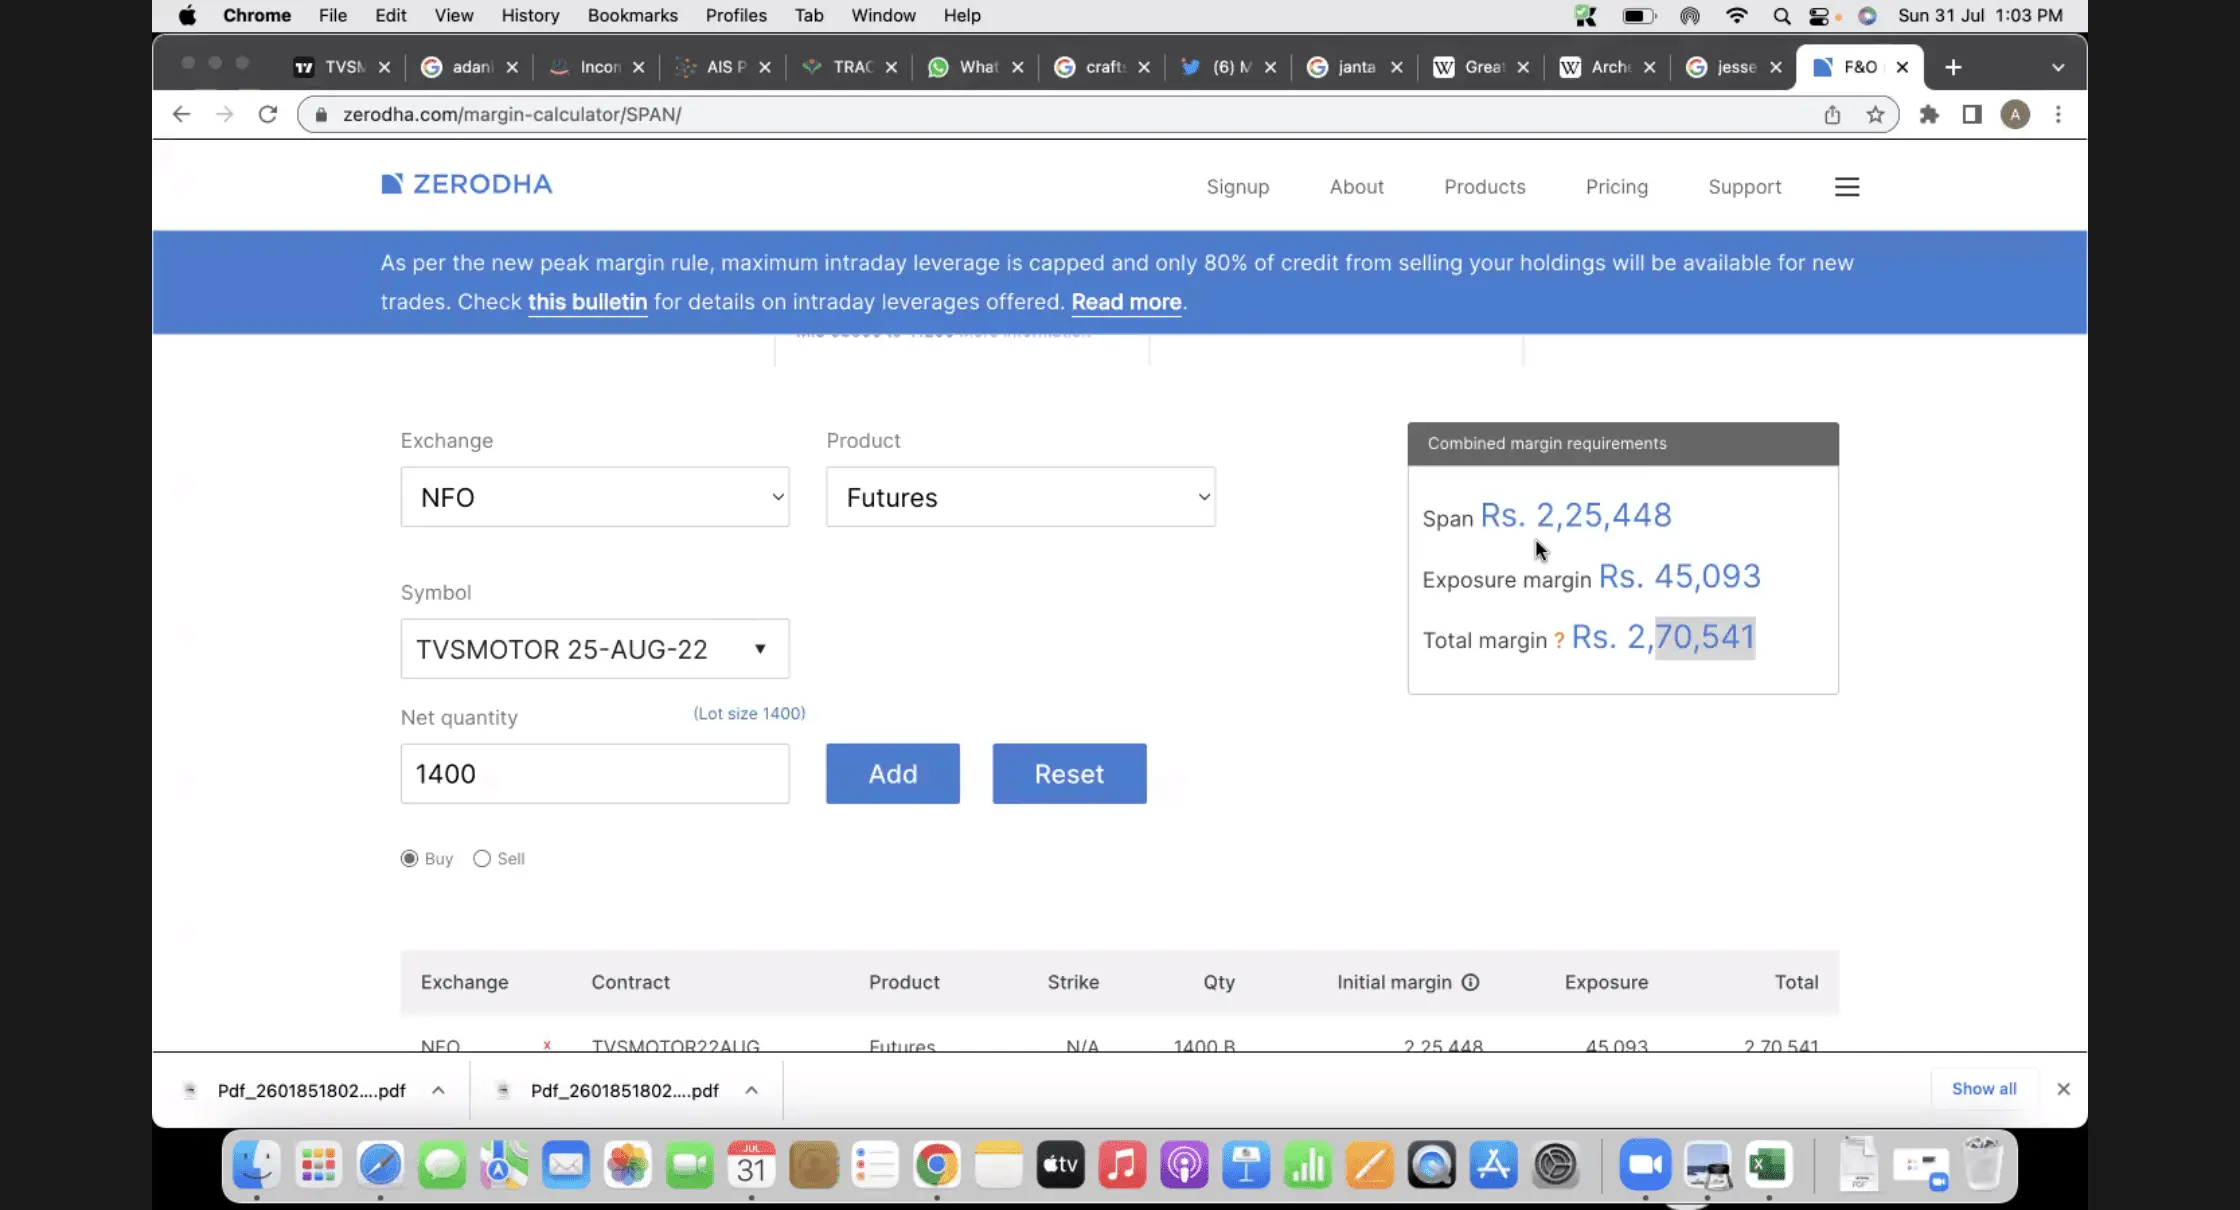The width and height of the screenshot is (2240, 1210).
Task: Open Chrome extensions puzzle icon
Action: pyautogui.click(x=1929, y=115)
